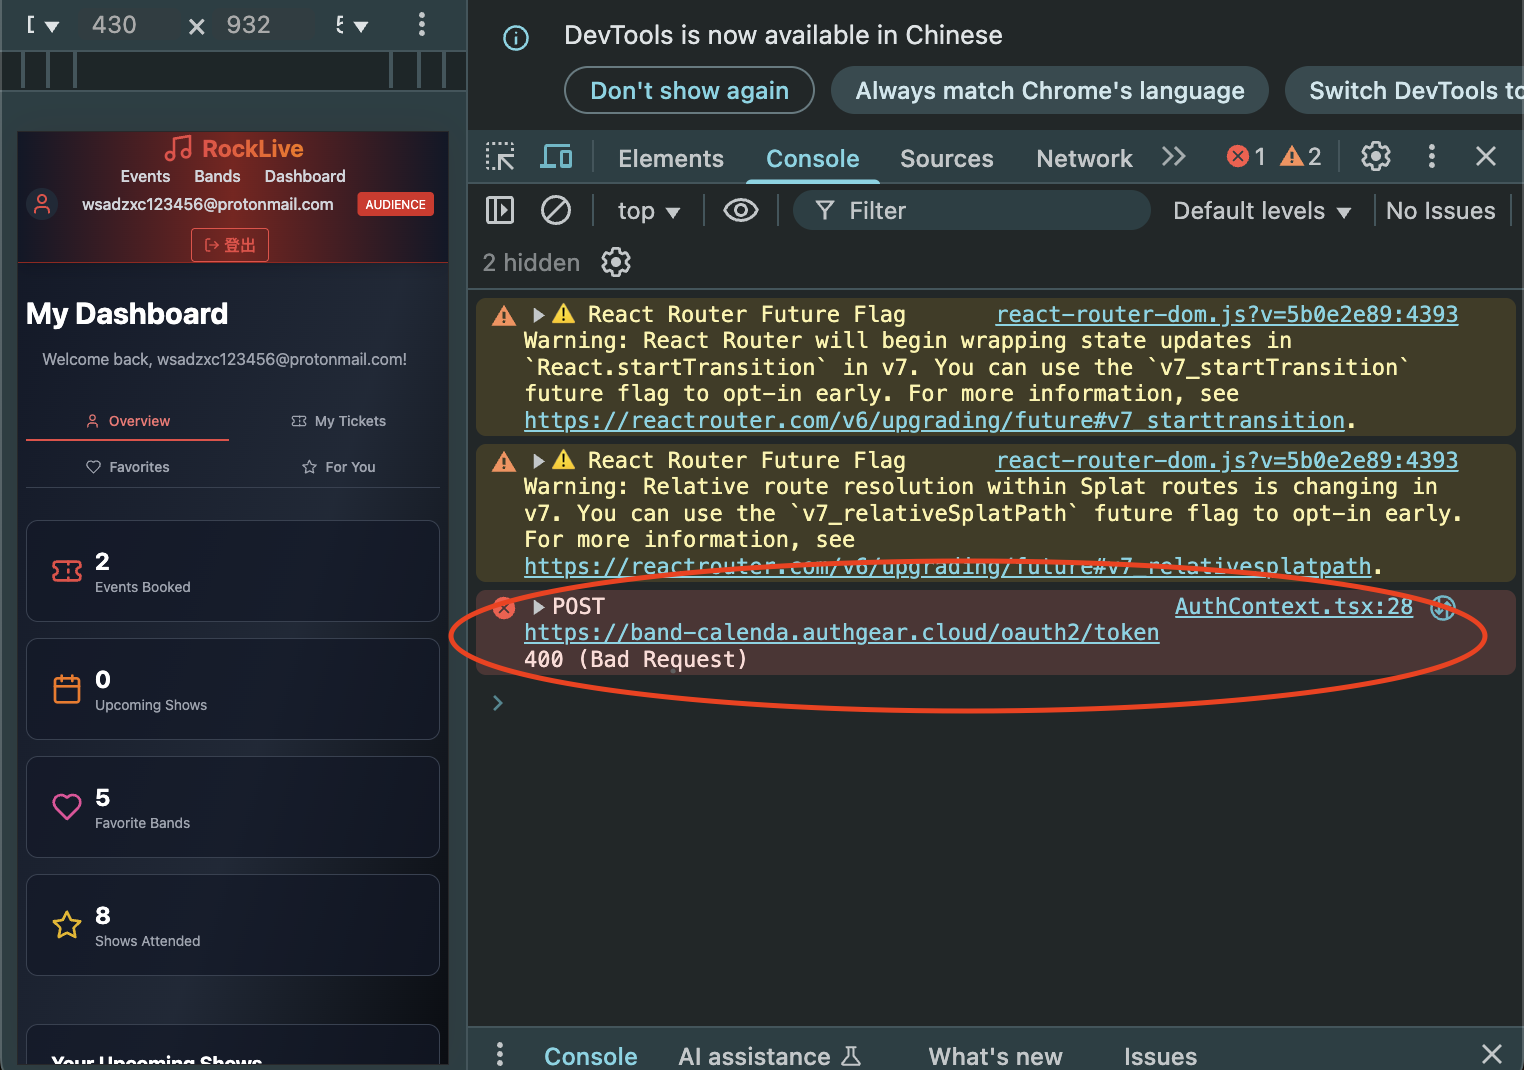Open second react-router-dom.js source link
Screen dimensions: 1524x1070
[1227, 461]
